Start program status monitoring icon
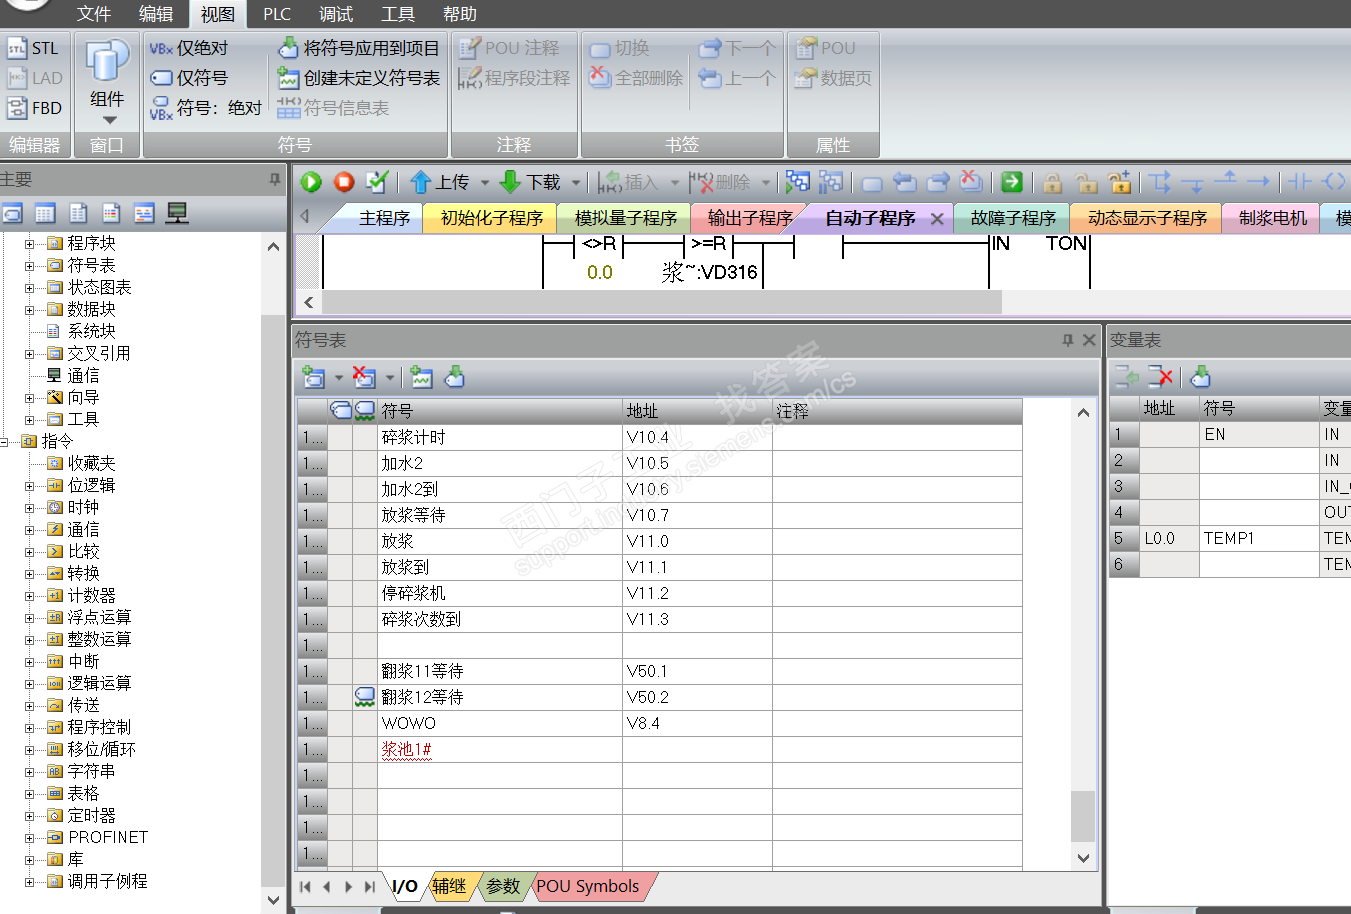 click(798, 182)
